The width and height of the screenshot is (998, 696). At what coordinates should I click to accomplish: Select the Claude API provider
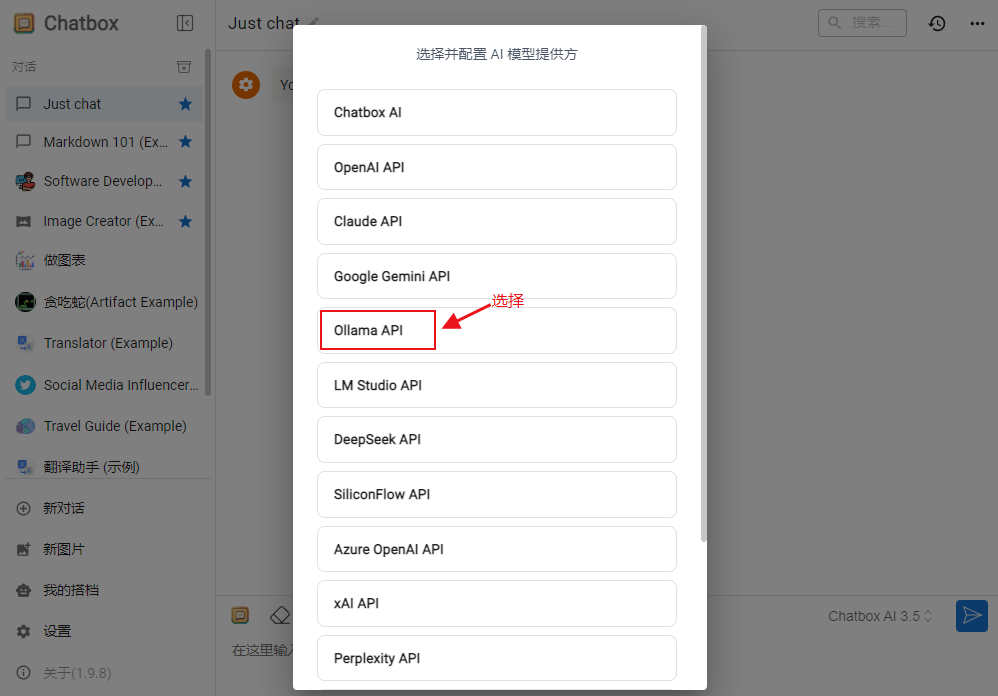496,221
